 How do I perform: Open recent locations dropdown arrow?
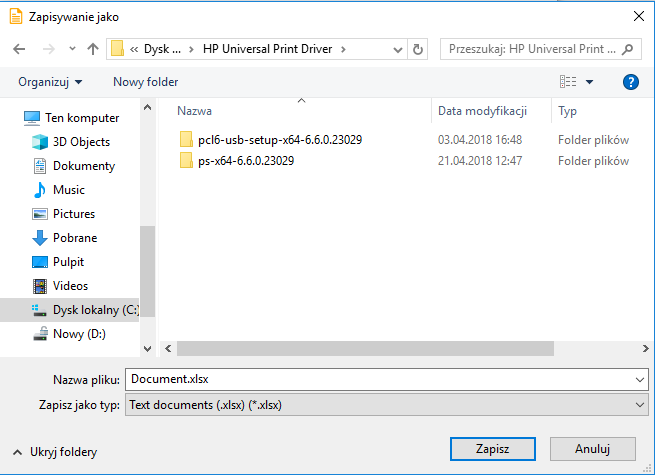[72, 49]
